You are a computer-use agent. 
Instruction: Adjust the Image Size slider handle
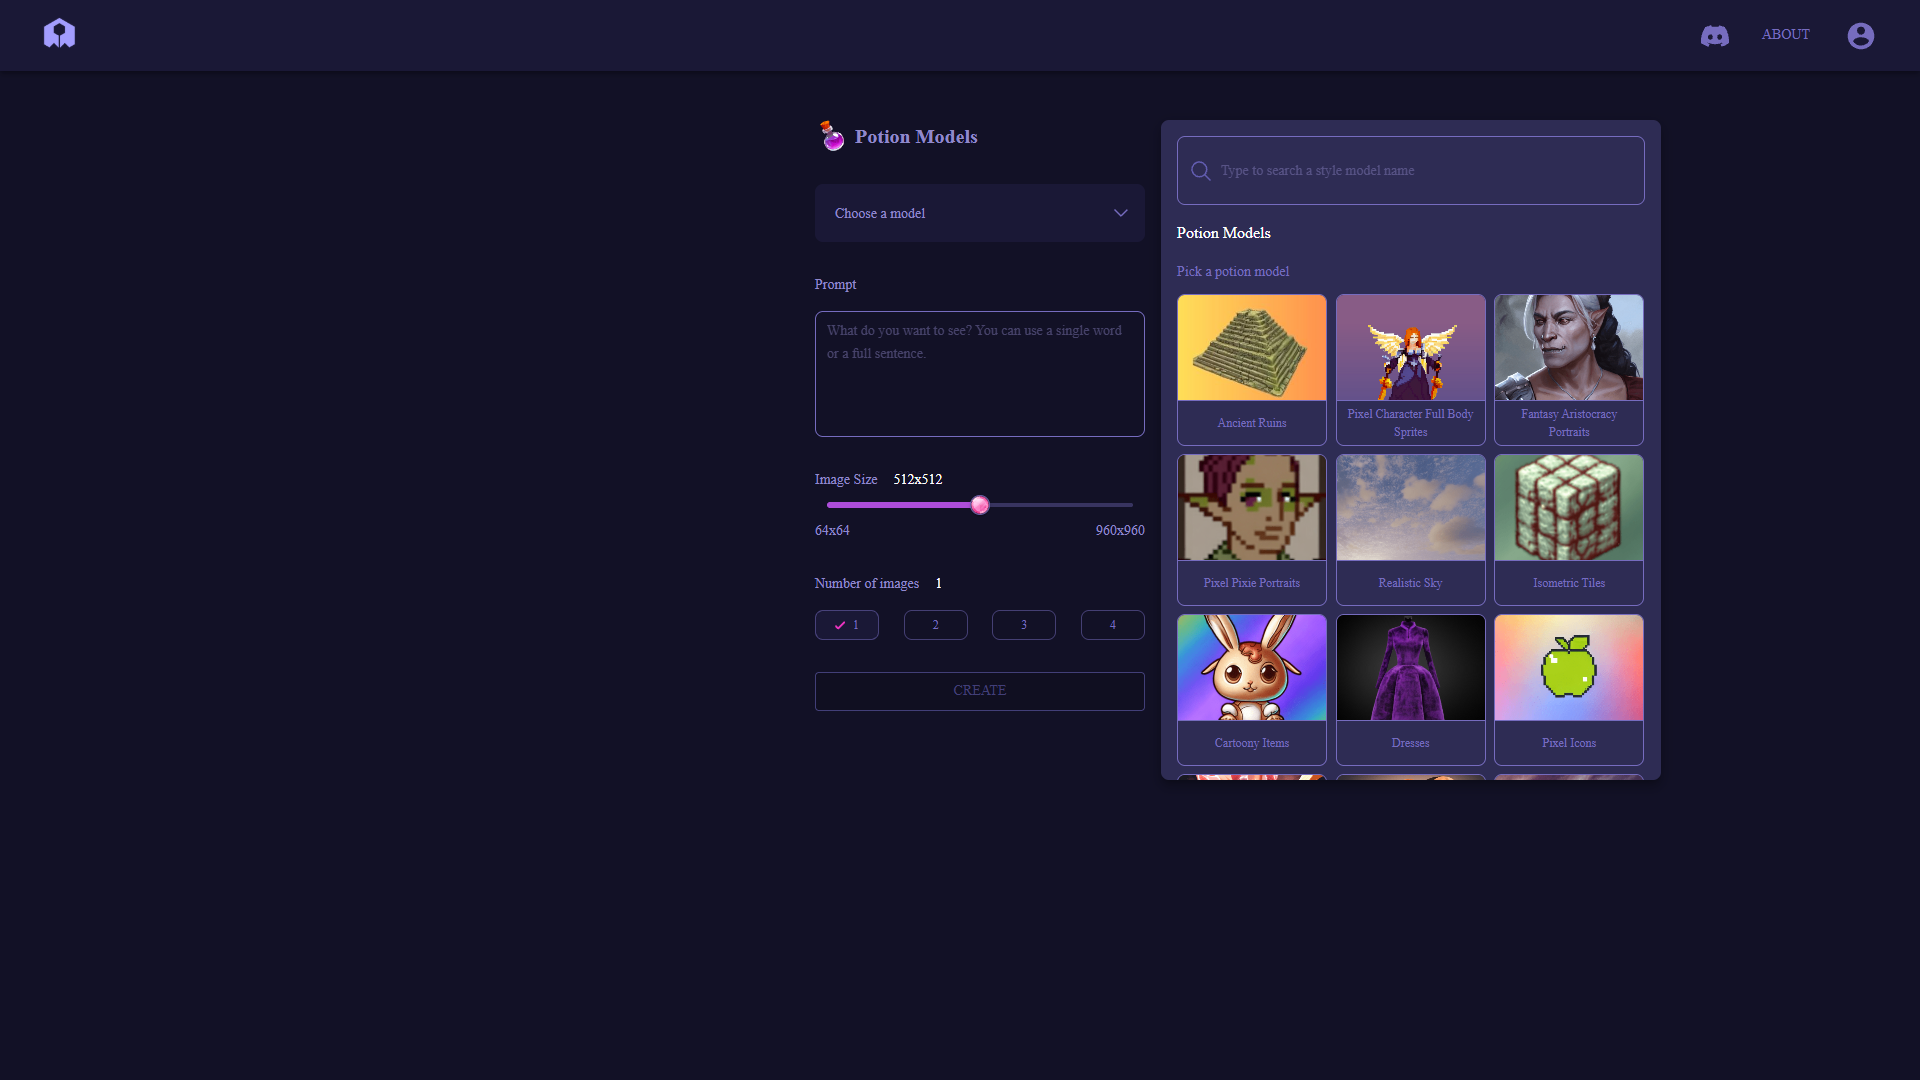[980, 505]
